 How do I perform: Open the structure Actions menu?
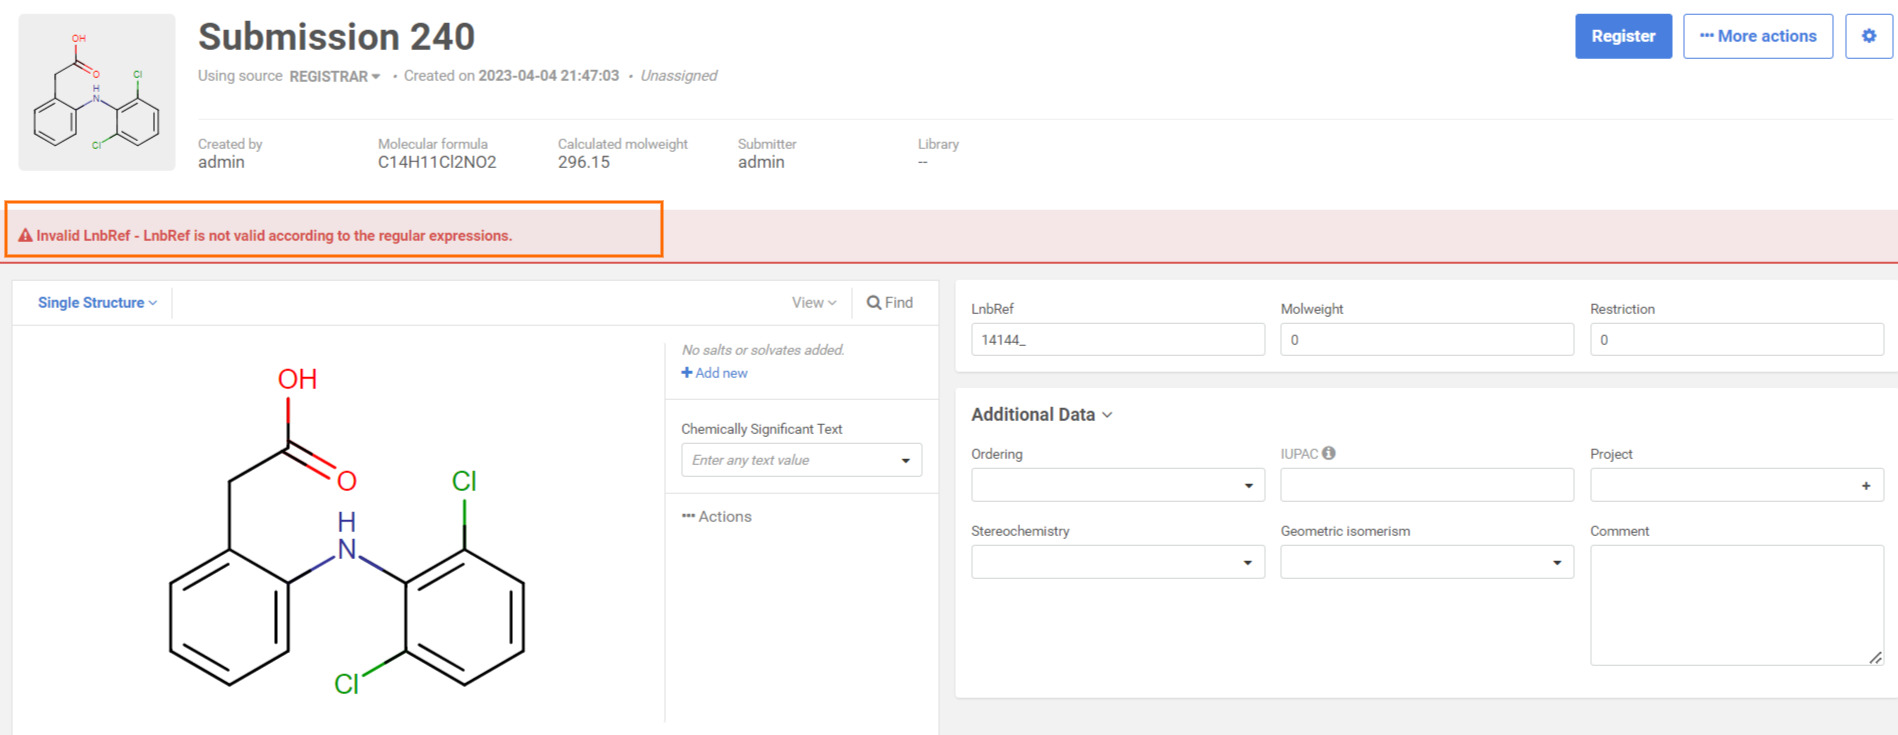pyautogui.click(x=716, y=517)
